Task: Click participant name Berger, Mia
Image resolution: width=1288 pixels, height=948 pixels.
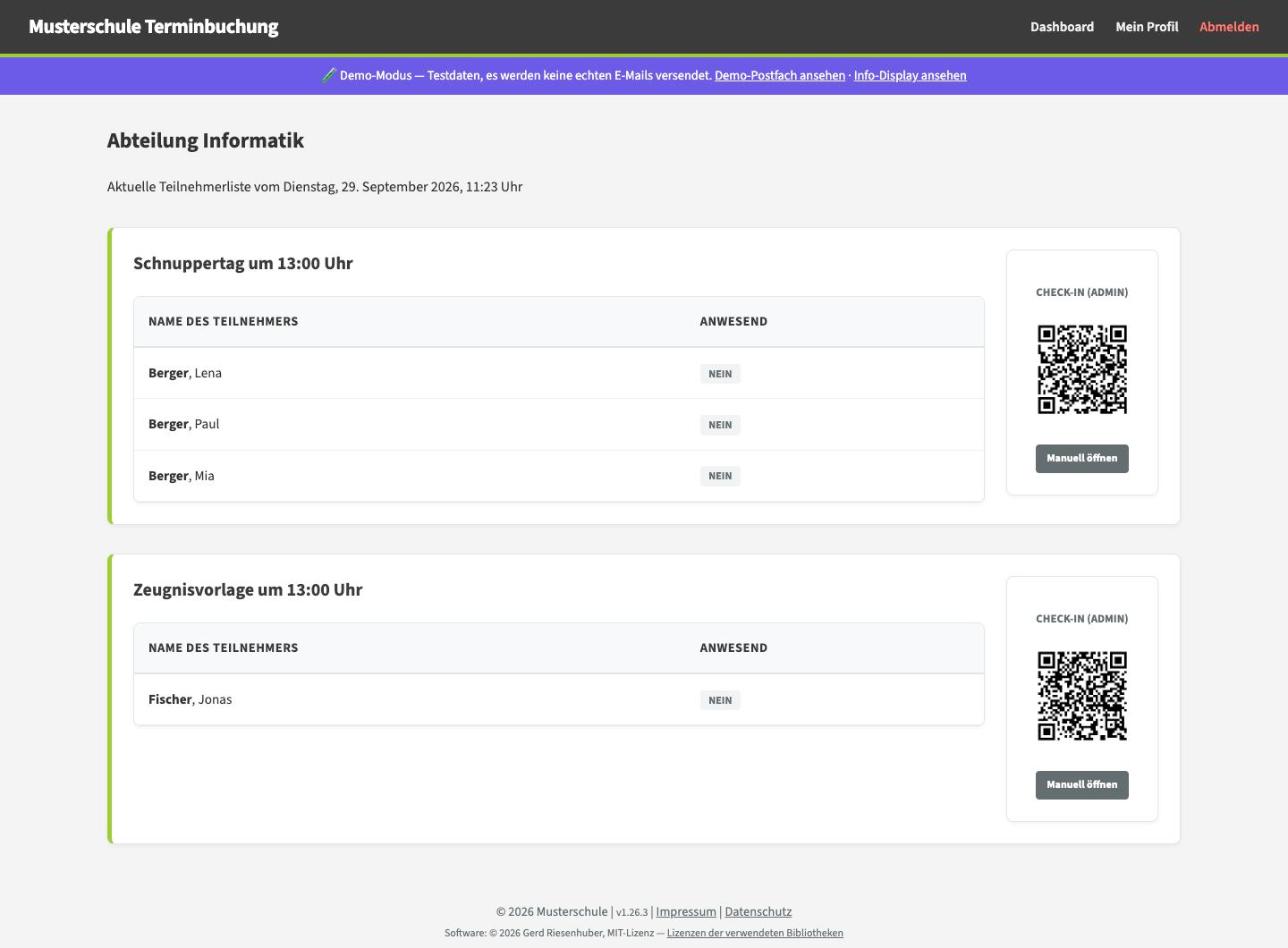Action: (181, 476)
